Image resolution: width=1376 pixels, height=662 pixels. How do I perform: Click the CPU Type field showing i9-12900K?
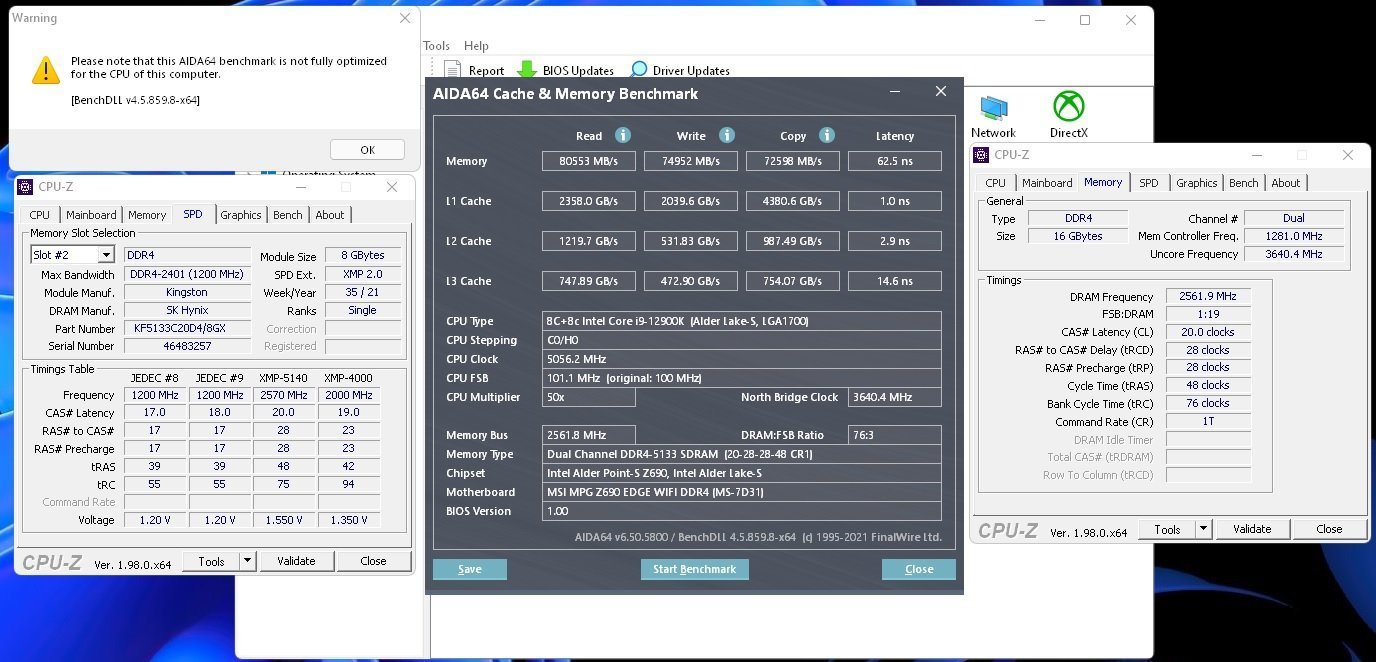tap(742, 321)
